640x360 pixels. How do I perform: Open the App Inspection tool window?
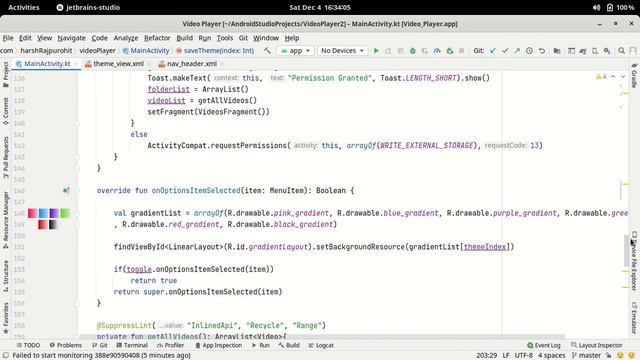coord(219,345)
